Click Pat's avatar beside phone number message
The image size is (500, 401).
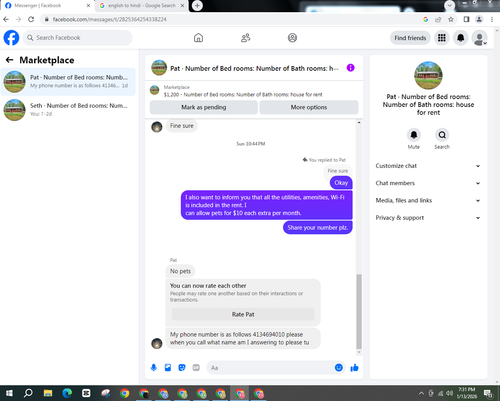pyautogui.click(x=157, y=343)
